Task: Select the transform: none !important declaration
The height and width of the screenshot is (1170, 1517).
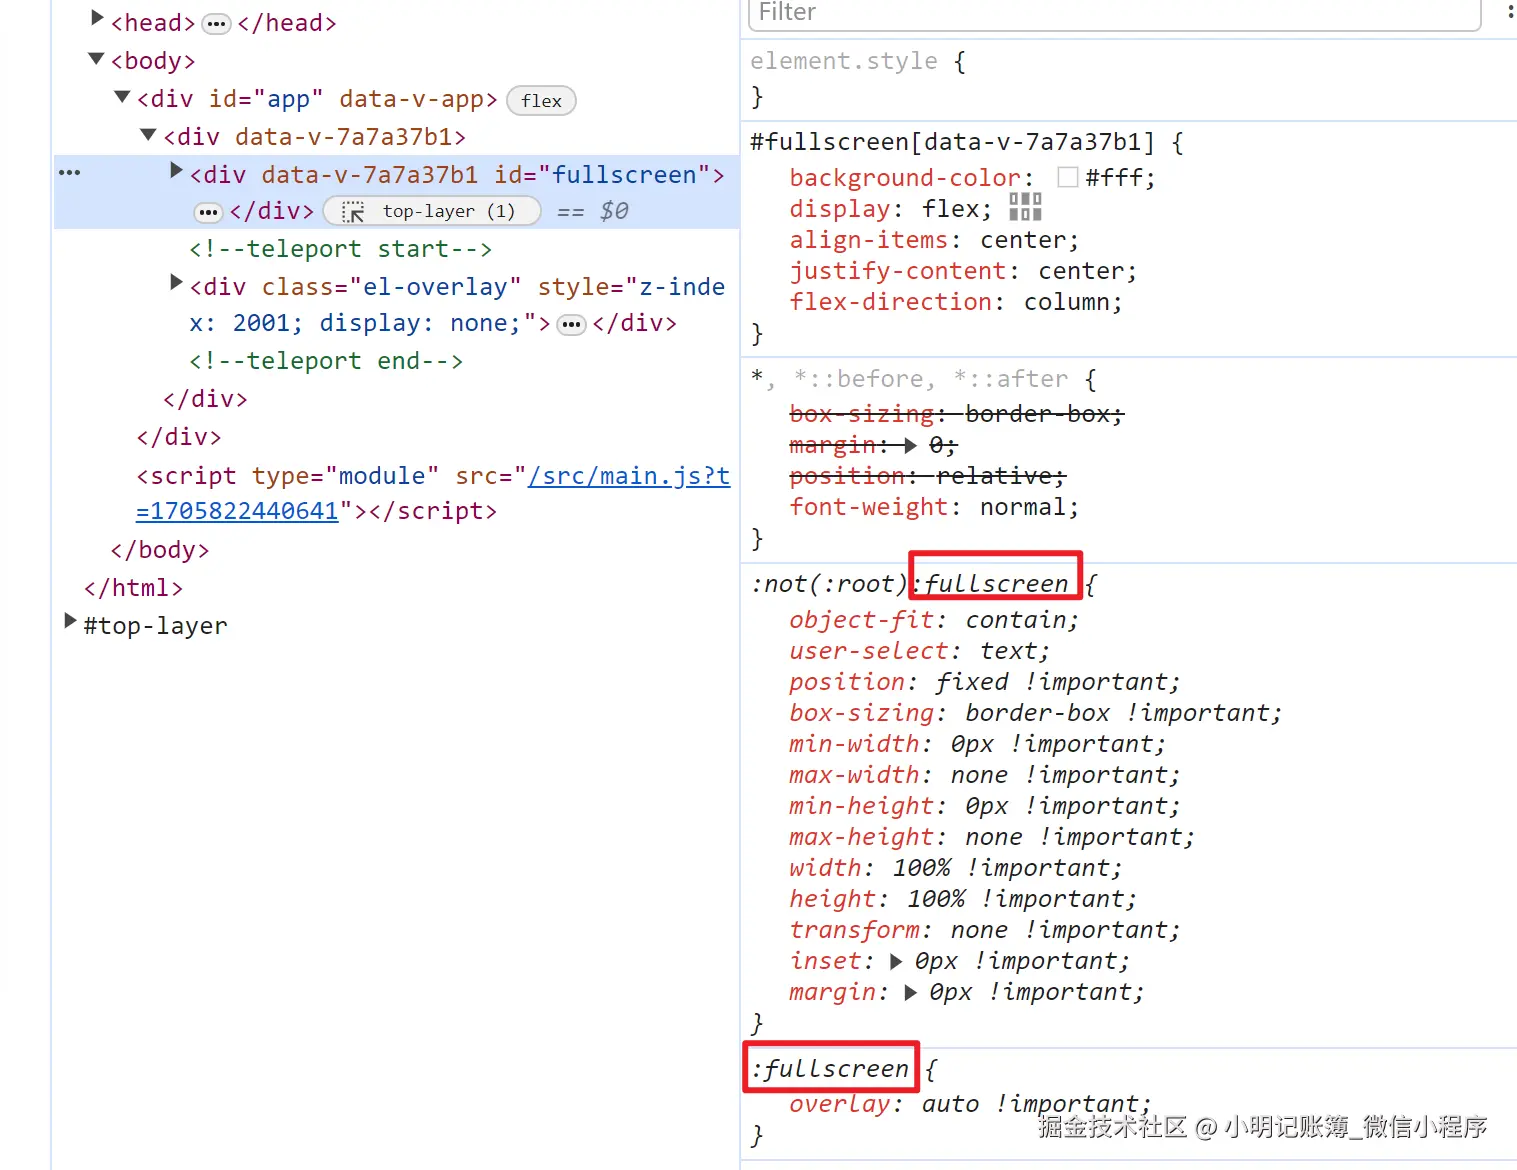Action: coord(985,930)
